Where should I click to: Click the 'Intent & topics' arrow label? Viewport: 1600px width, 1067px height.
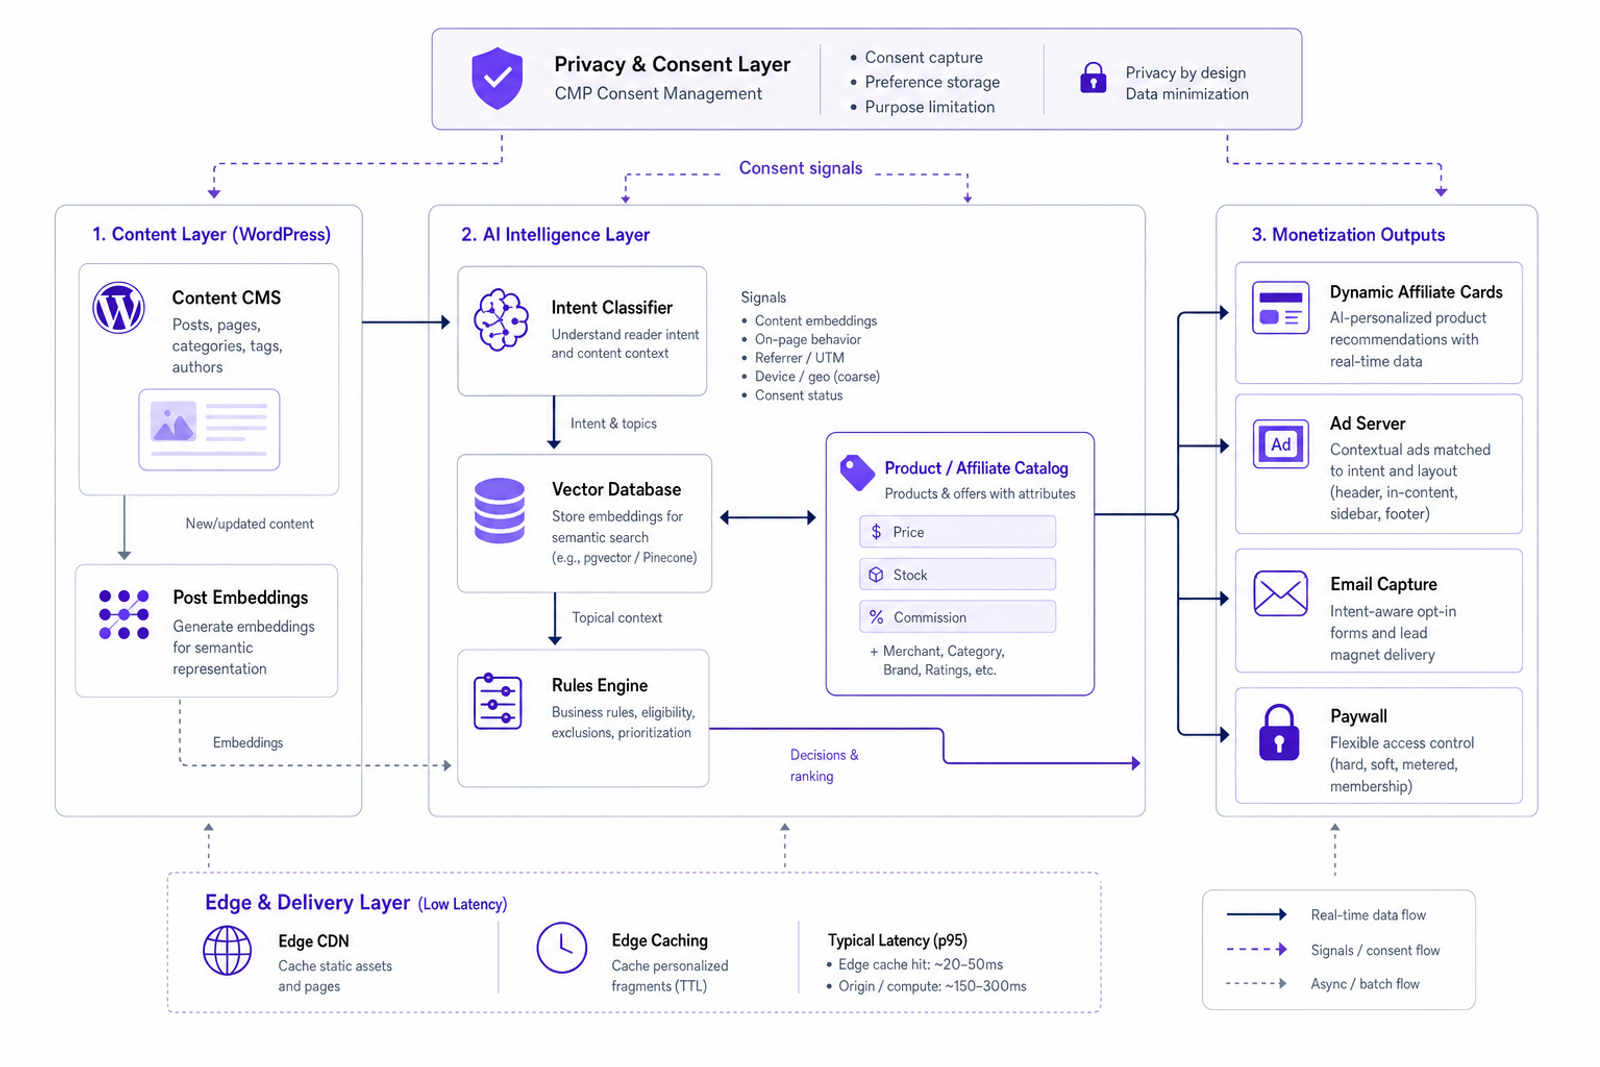(613, 424)
